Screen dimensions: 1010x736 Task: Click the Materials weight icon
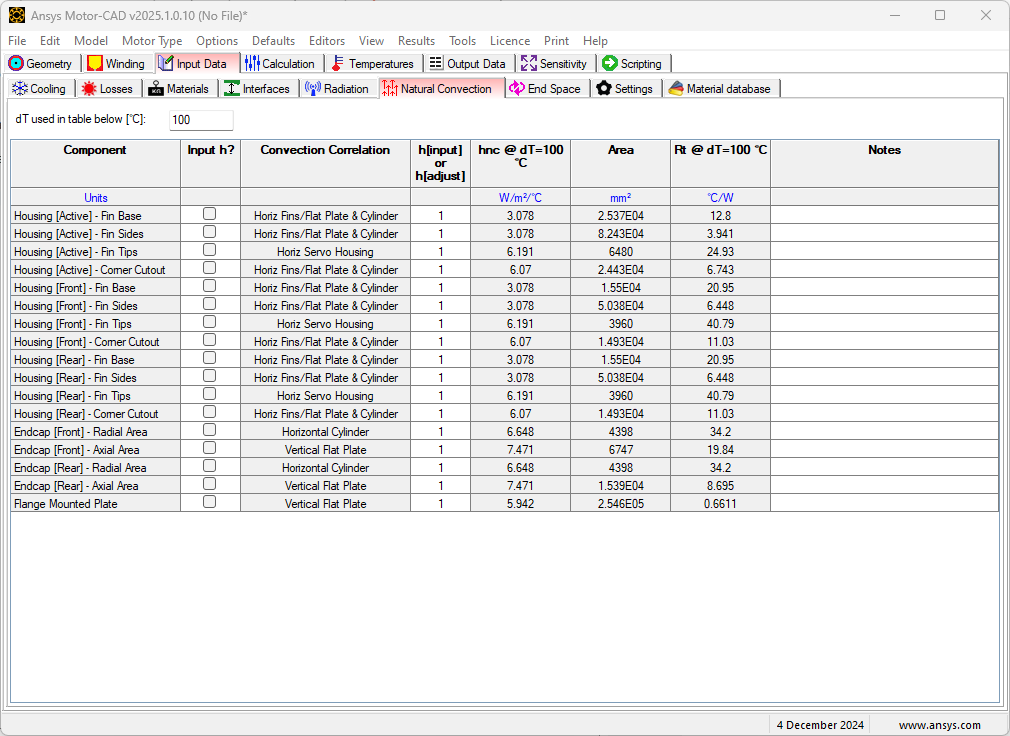tap(156, 88)
